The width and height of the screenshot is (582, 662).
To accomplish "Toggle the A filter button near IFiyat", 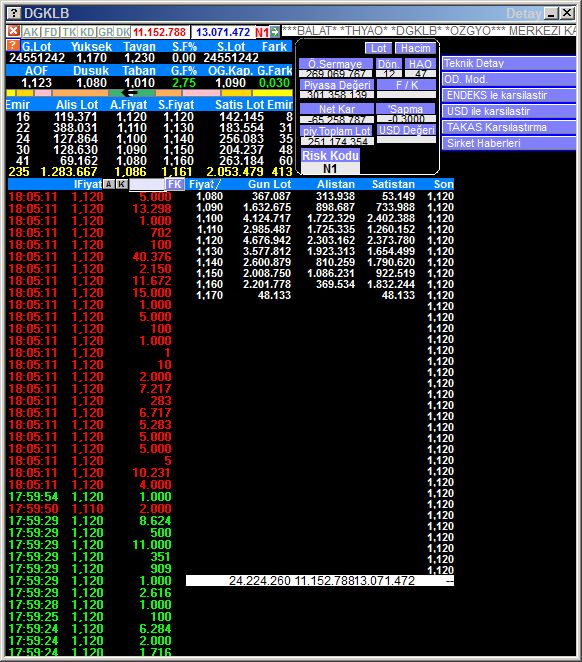I will [109, 184].
